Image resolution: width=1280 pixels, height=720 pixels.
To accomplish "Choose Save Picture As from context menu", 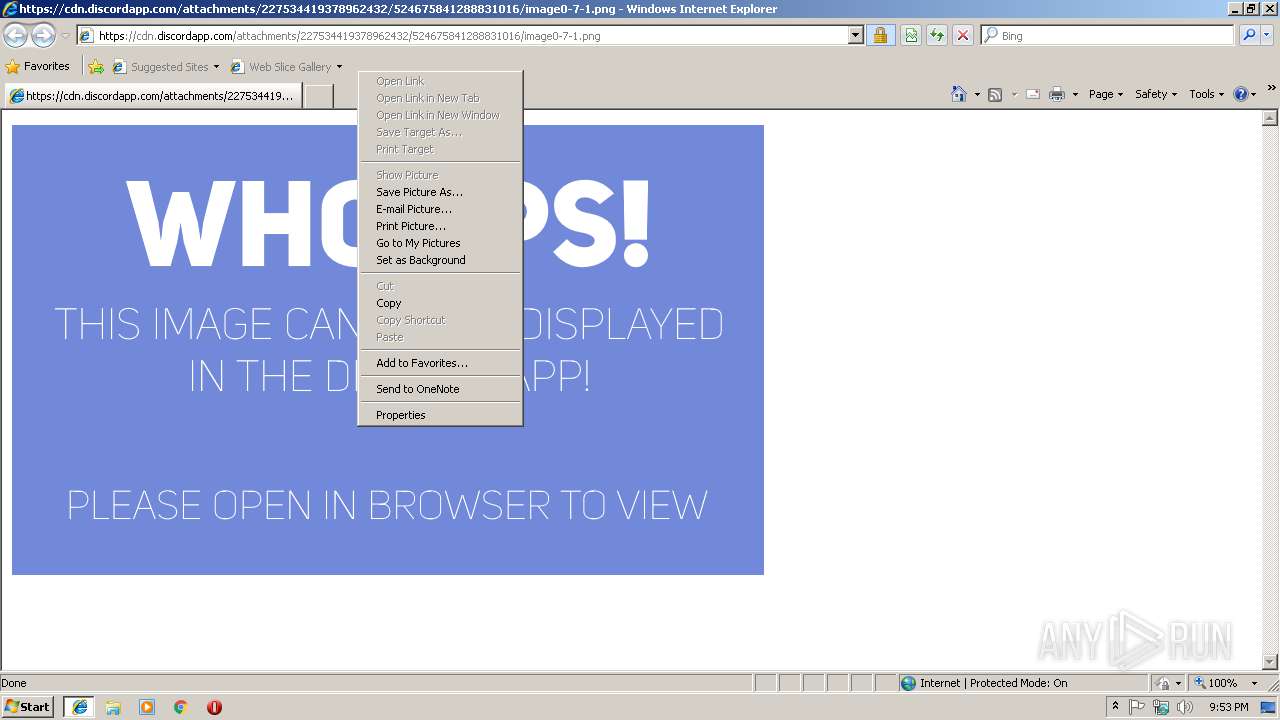I will pos(440,192).
